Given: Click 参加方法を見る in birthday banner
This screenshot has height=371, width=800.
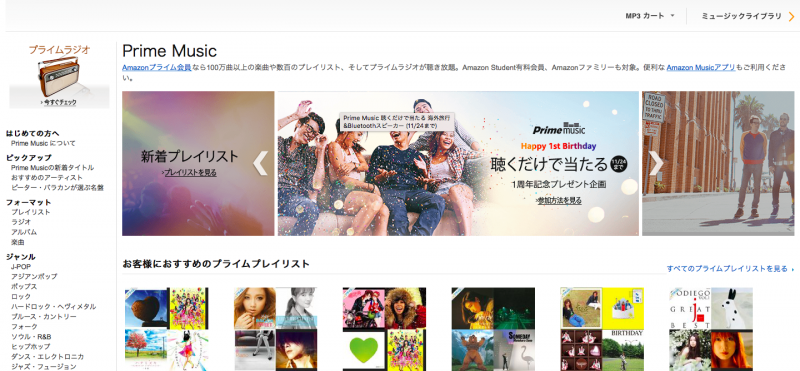Looking at the screenshot, I should tap(559, 201).
